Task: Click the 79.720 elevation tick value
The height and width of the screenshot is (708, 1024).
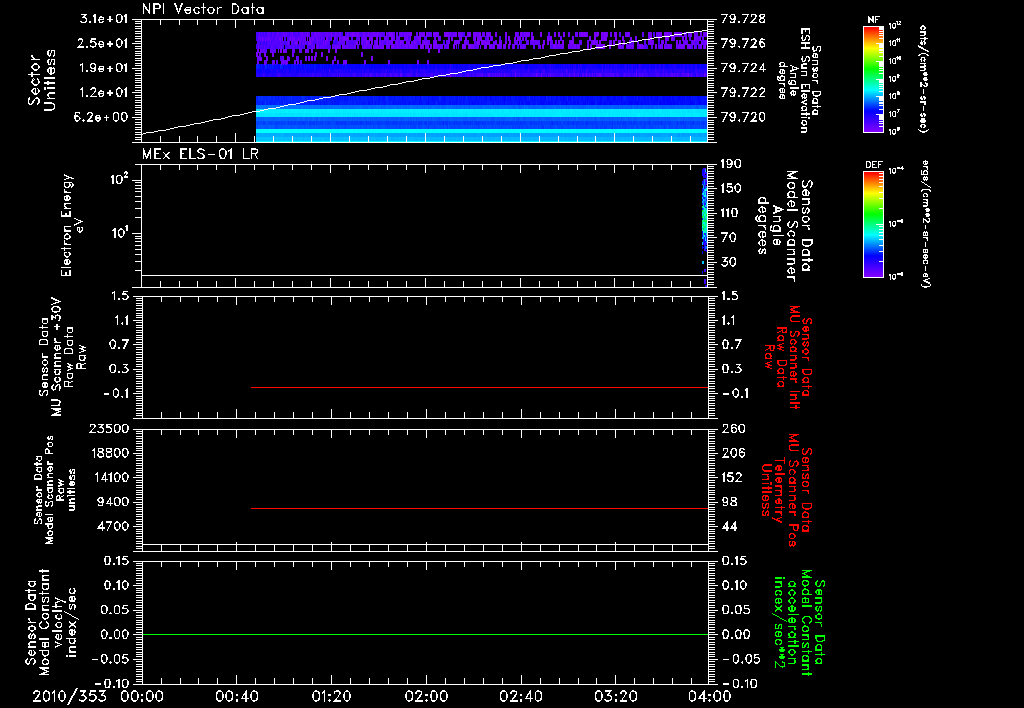Action: (743, 117)
